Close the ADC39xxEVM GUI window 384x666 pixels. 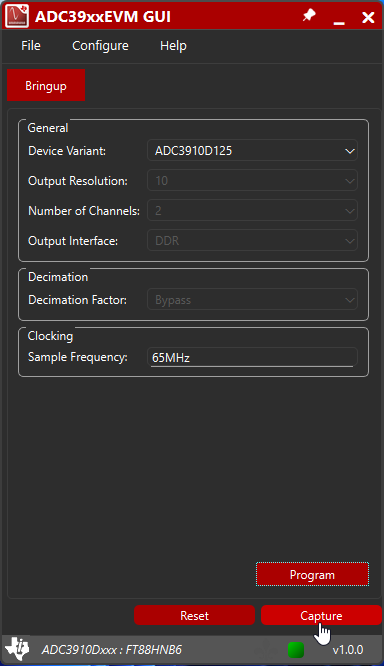tap(368, 17)
